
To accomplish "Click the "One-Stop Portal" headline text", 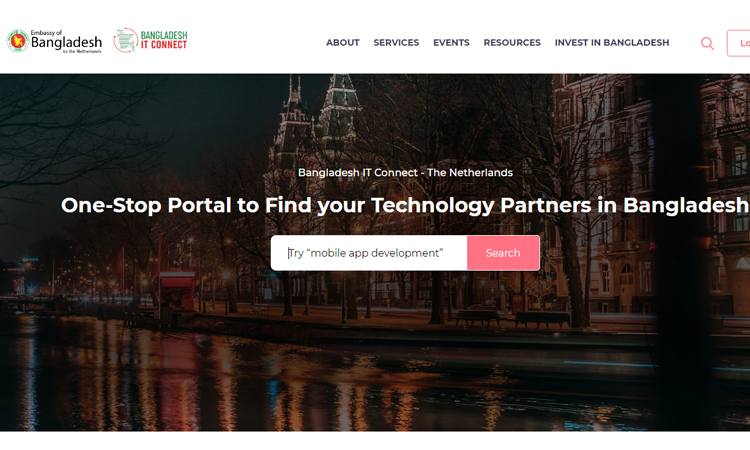I will click(x=405, y=205).
